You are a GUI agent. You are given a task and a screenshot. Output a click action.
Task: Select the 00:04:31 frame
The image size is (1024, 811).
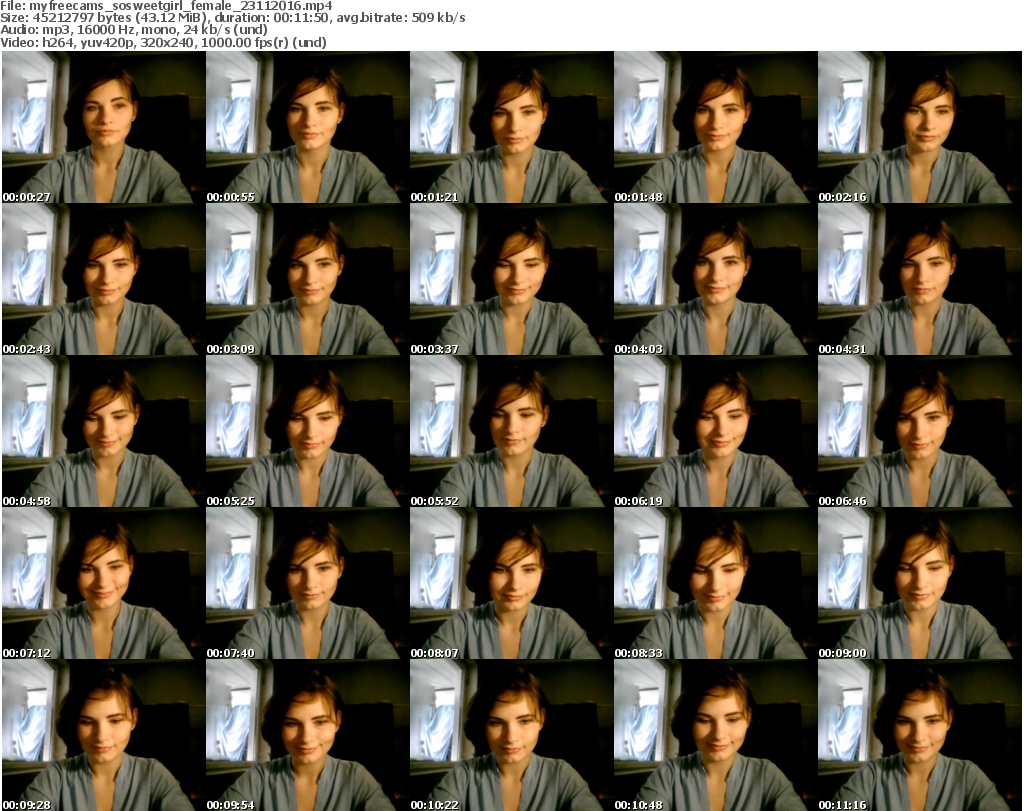(x=920, y=279)
